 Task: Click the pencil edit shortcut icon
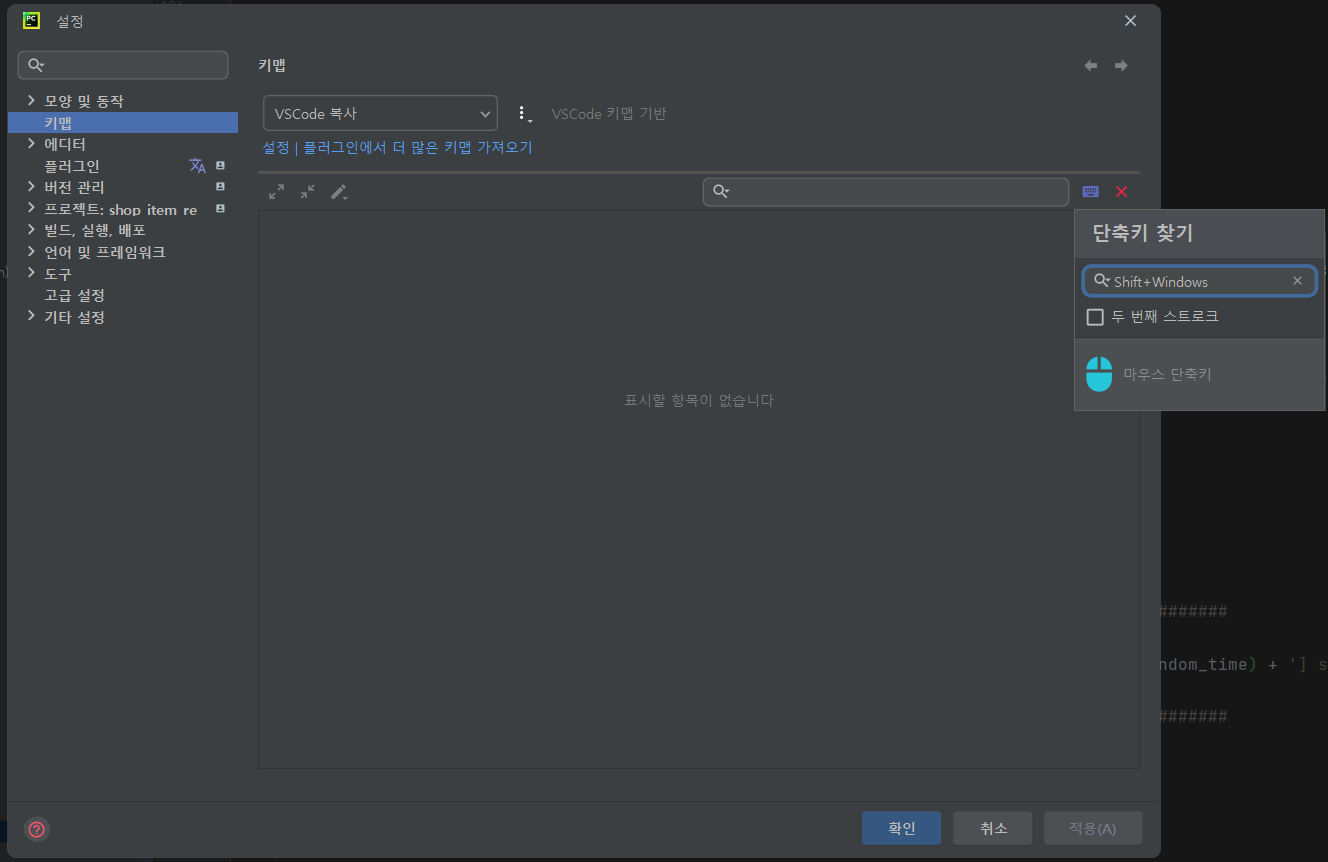click(339, 192)
